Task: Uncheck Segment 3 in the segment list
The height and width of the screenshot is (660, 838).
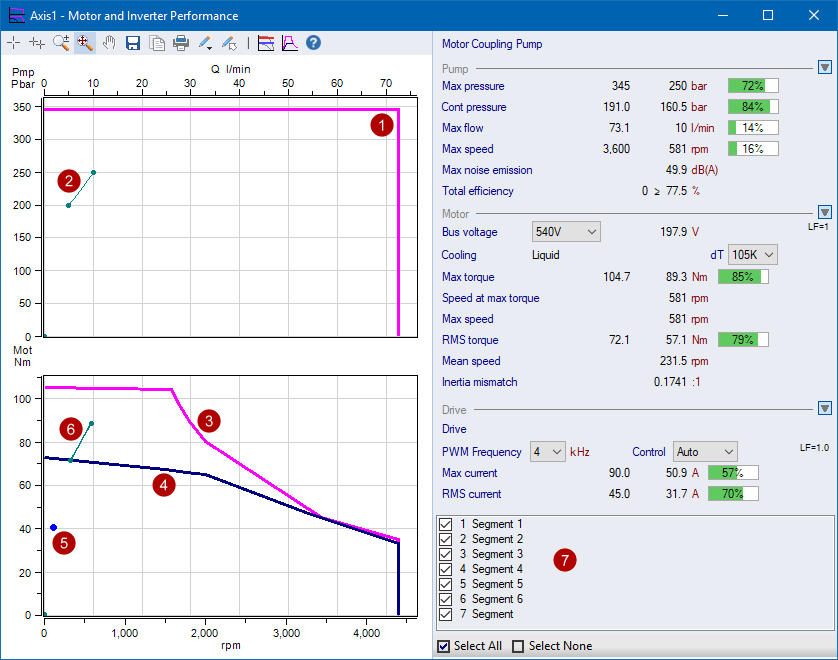Action: click(x=446, y=554)
